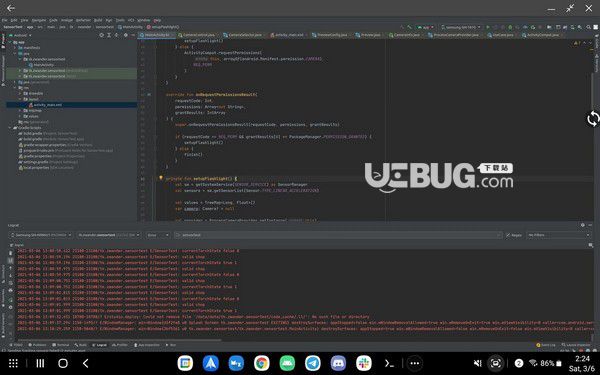Screen dimensions: 600x375
Task: Click the warnings indicator in editor corner
Action: 577,43
